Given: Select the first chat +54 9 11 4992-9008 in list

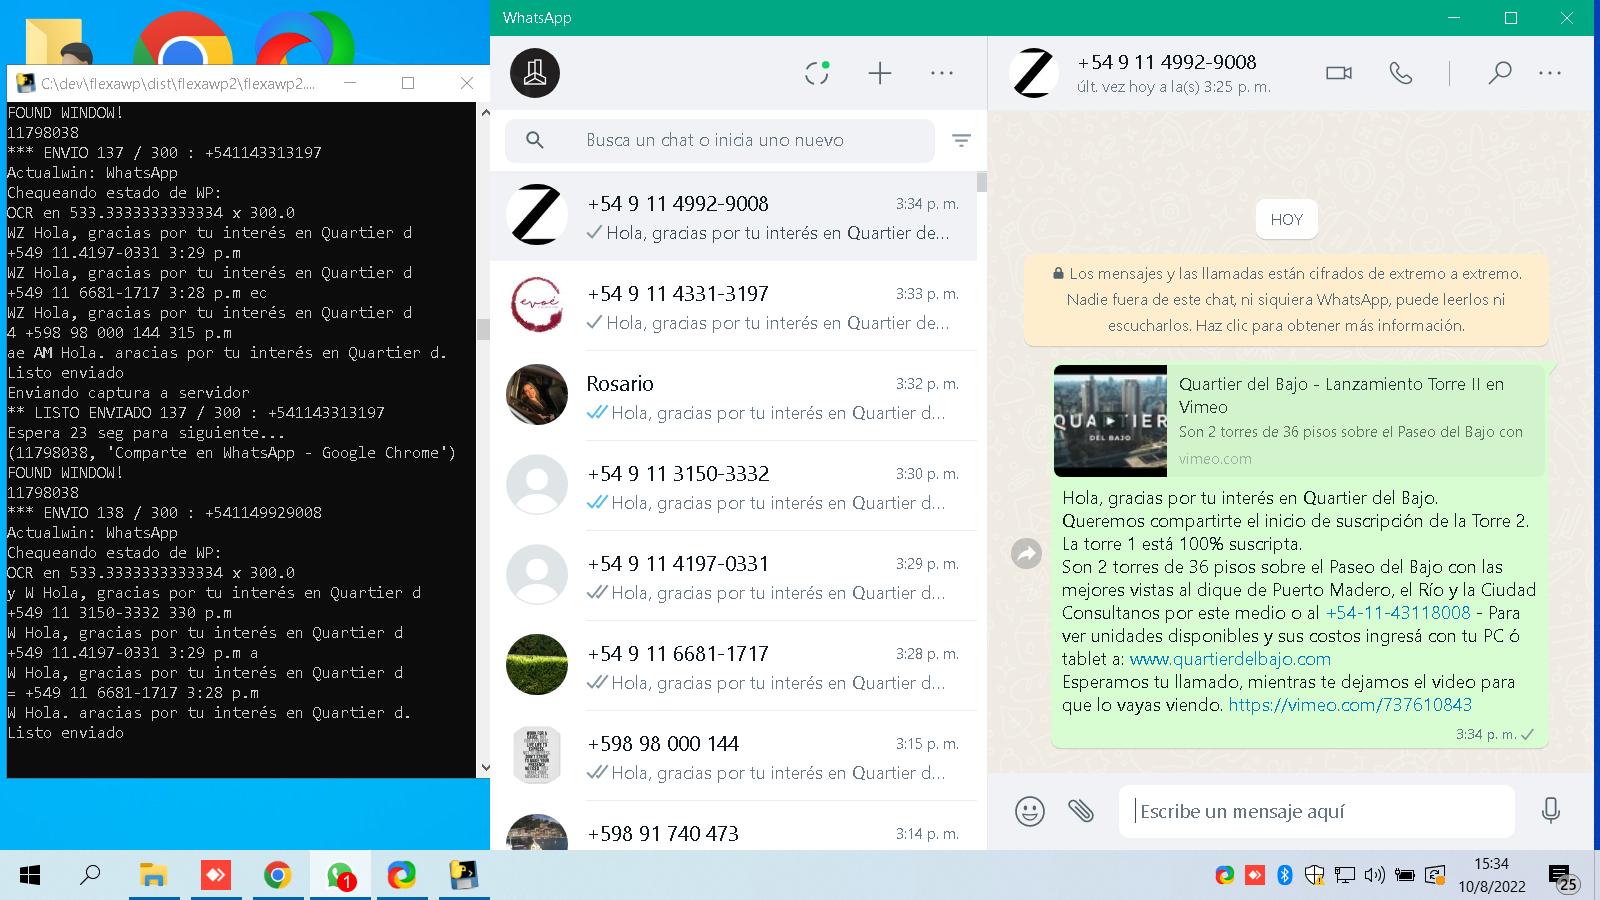Looking at the screenshot, I should pos(733,216).
